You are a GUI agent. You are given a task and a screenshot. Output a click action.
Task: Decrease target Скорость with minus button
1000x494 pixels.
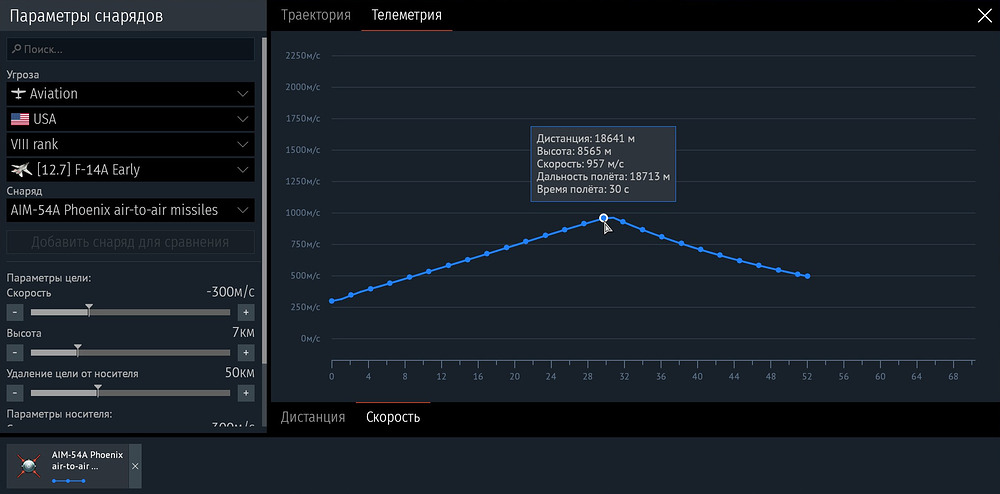(x=15, y=312)
